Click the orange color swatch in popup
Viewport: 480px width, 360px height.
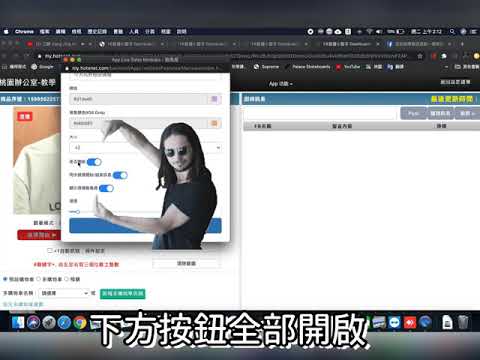click(214, 124)
